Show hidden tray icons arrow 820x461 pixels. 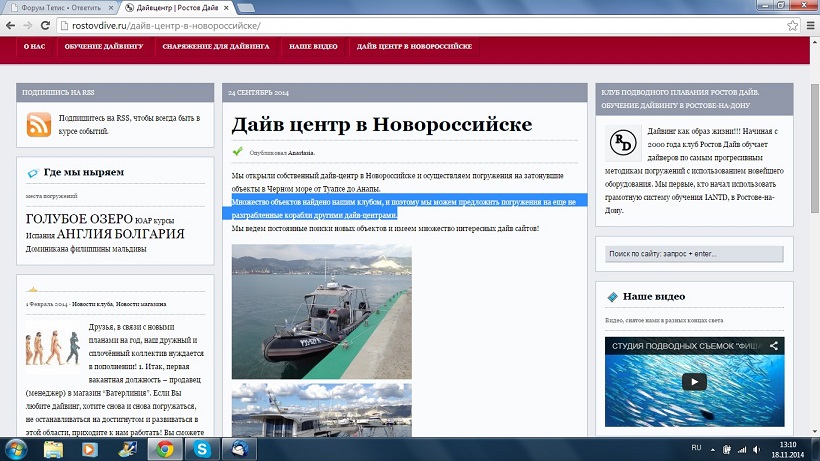tap(712, 450)
